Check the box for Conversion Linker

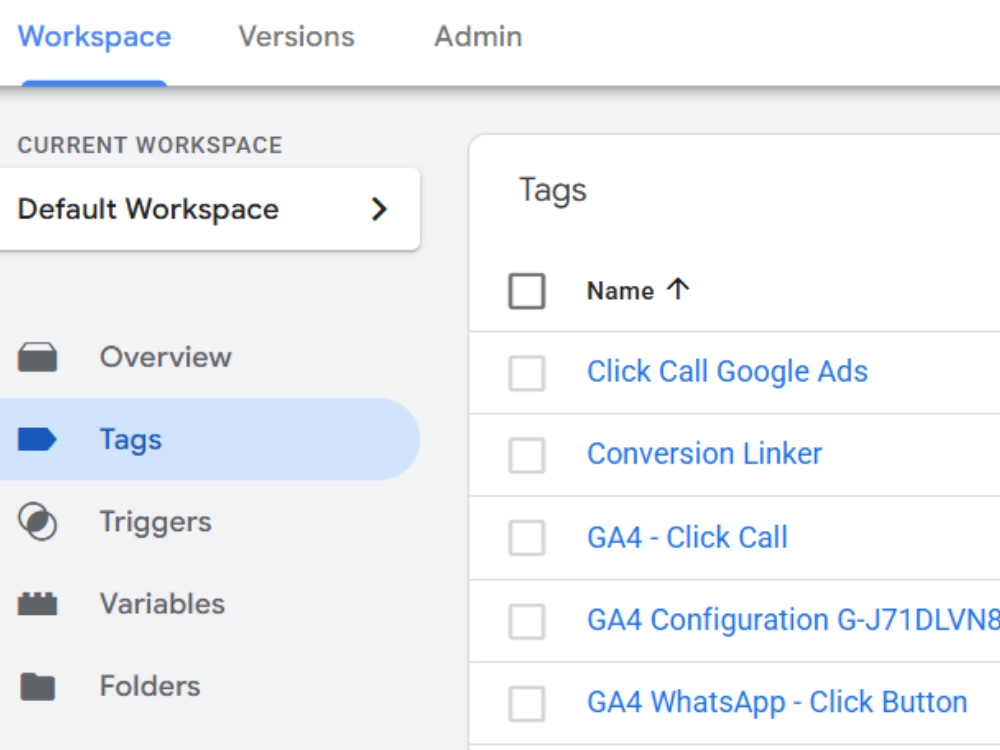(527, 455)
